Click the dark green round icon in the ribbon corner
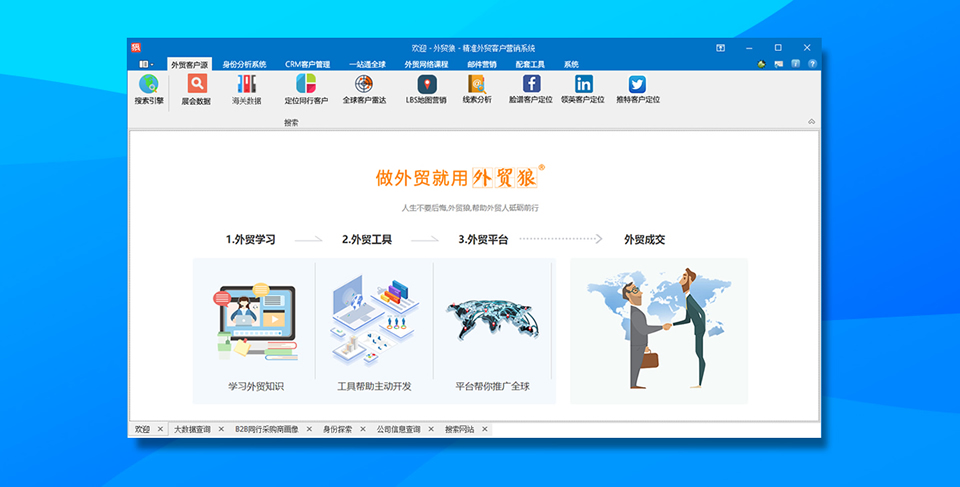 click(762, 64)
